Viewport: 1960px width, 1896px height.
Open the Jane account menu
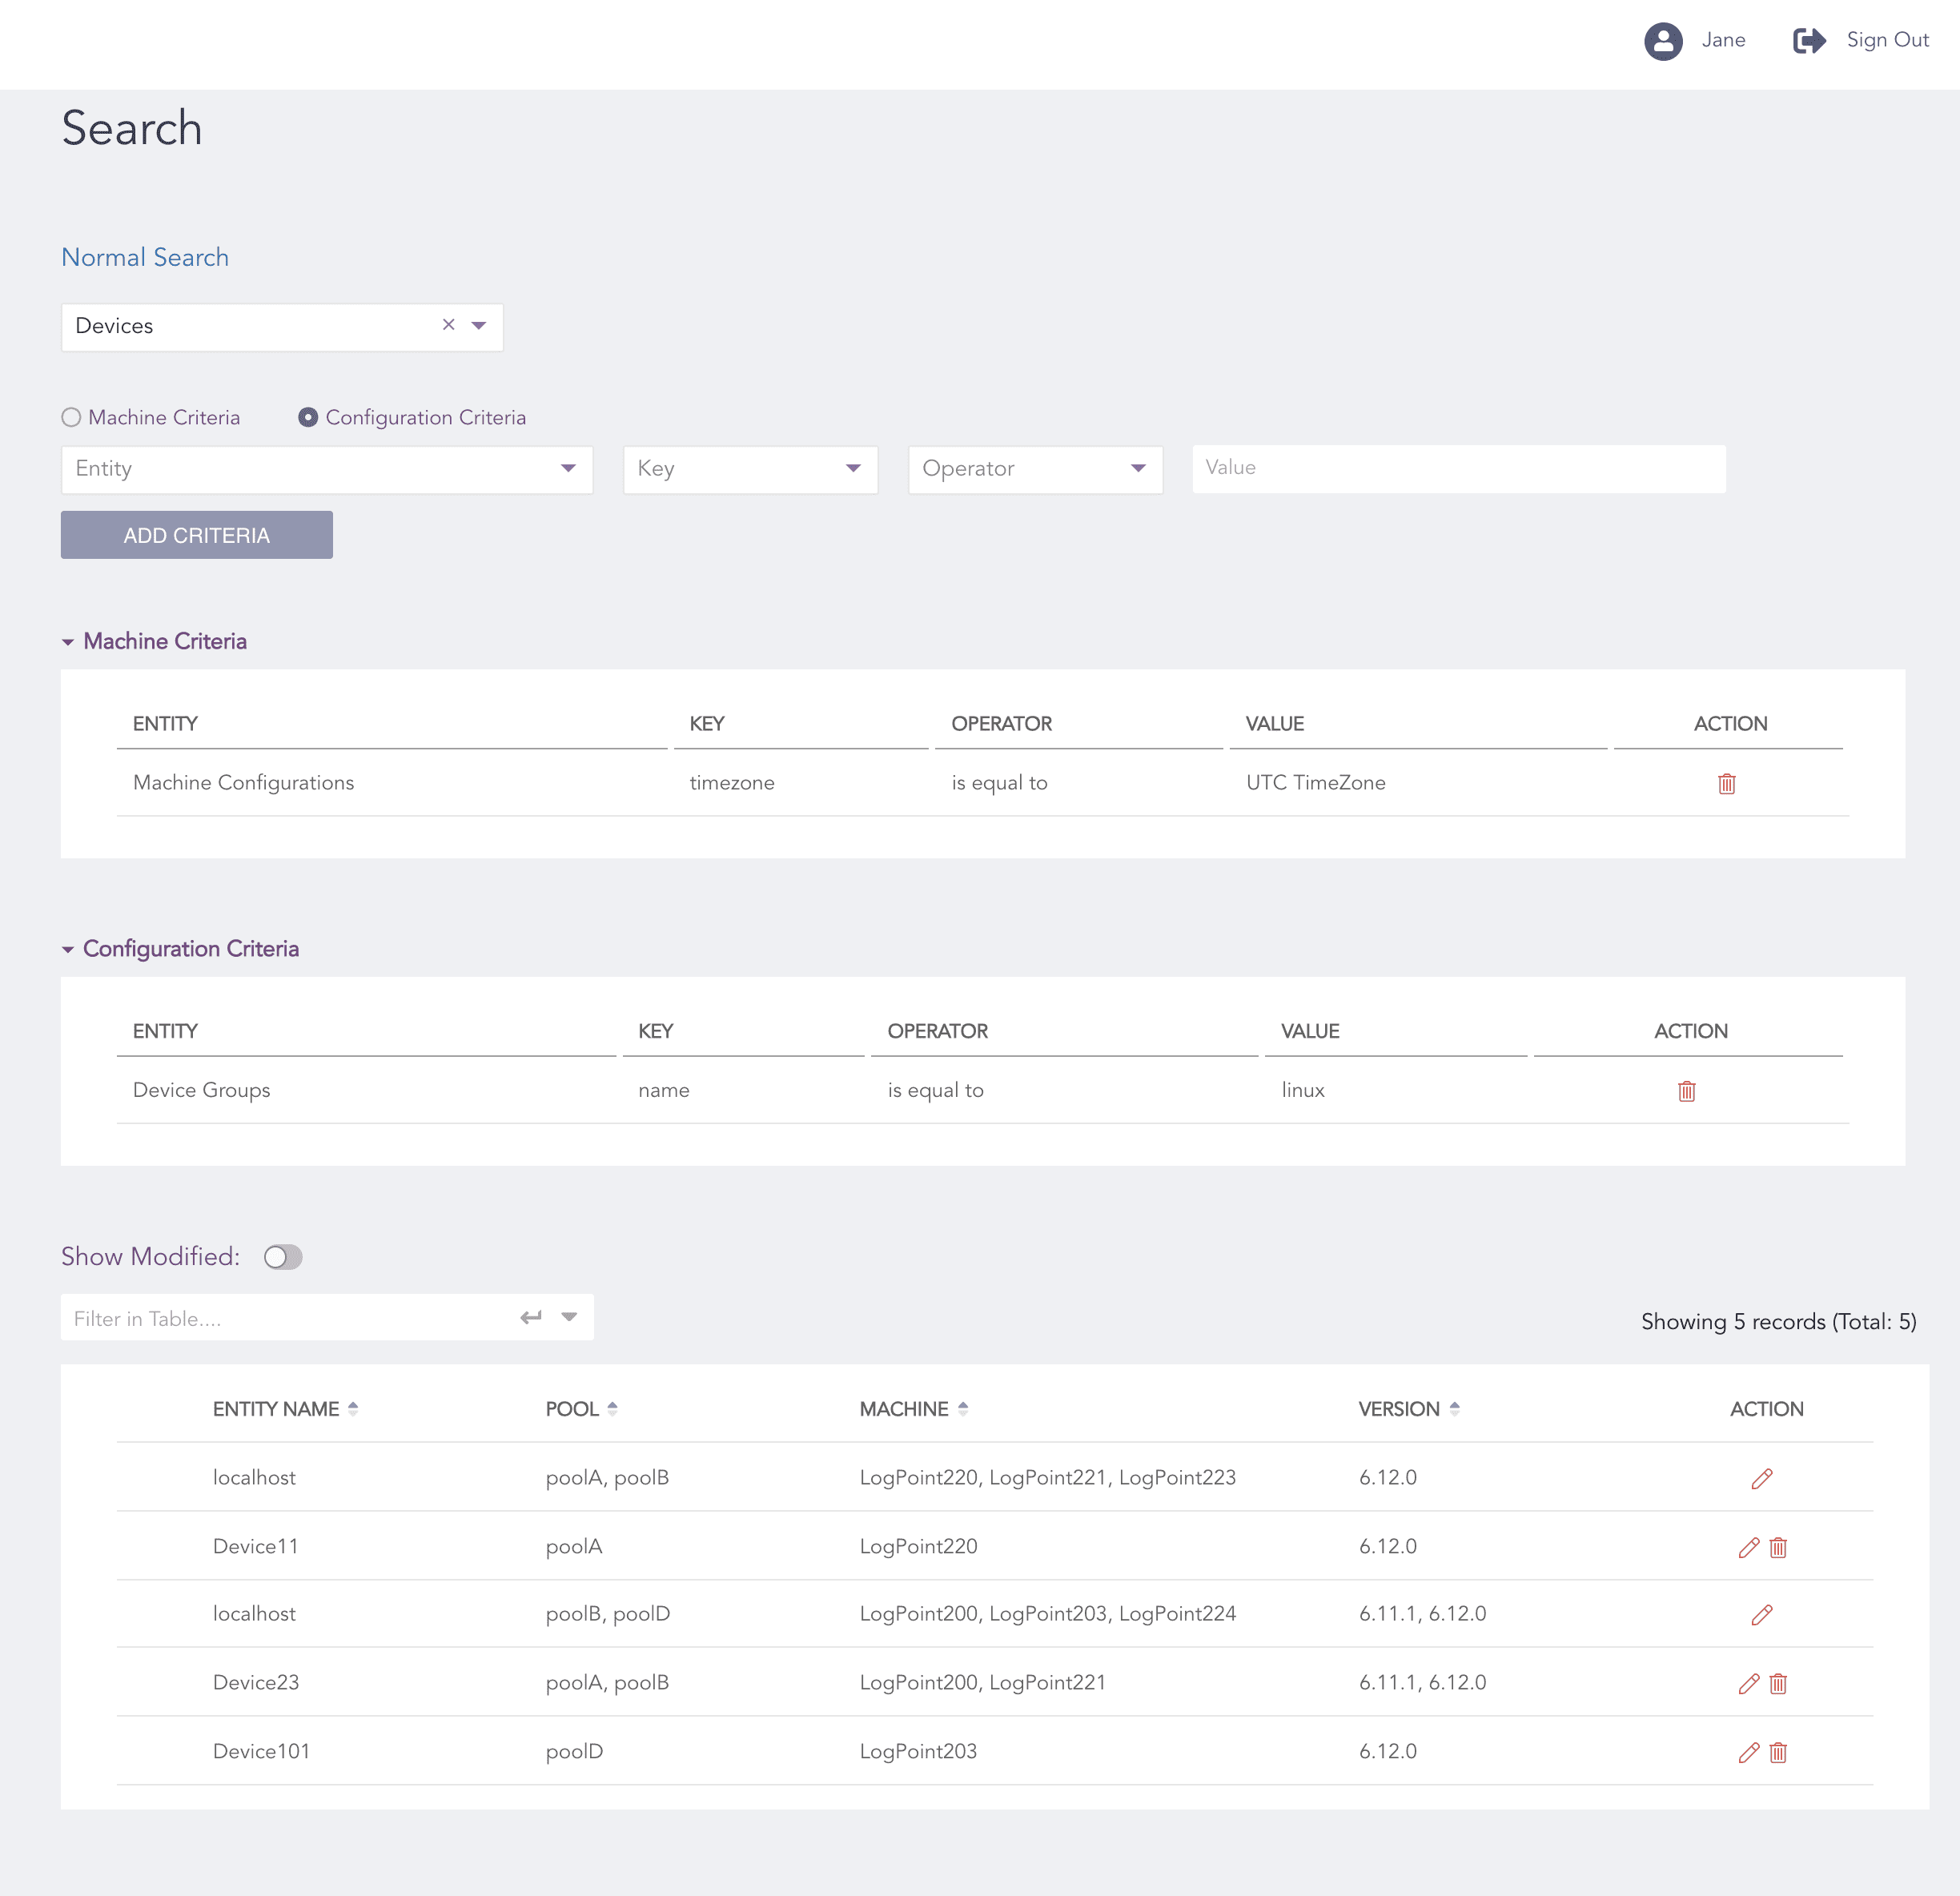coord(1723,40)
